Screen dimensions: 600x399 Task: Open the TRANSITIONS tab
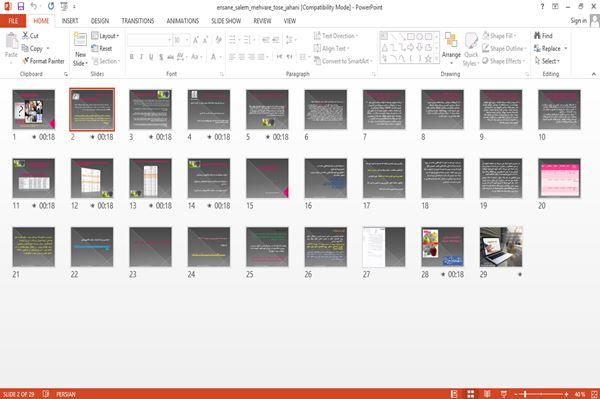pos(138,21)
